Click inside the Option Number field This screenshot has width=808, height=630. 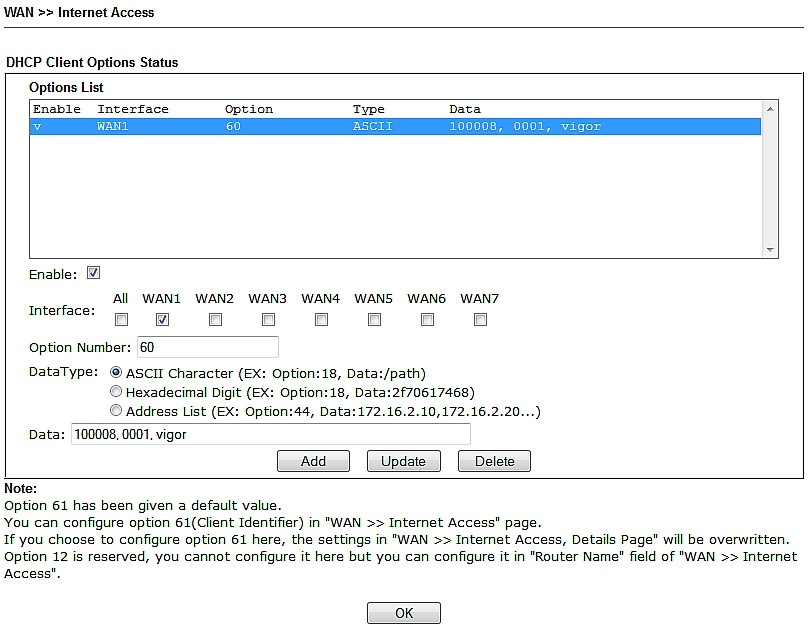(208, 347)
